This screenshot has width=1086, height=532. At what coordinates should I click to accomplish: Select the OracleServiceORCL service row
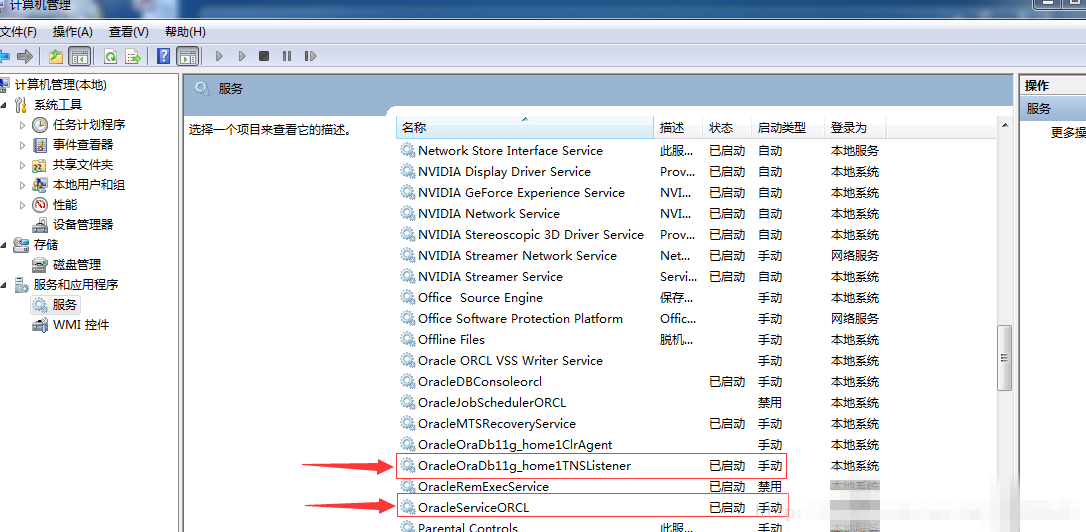474,508
